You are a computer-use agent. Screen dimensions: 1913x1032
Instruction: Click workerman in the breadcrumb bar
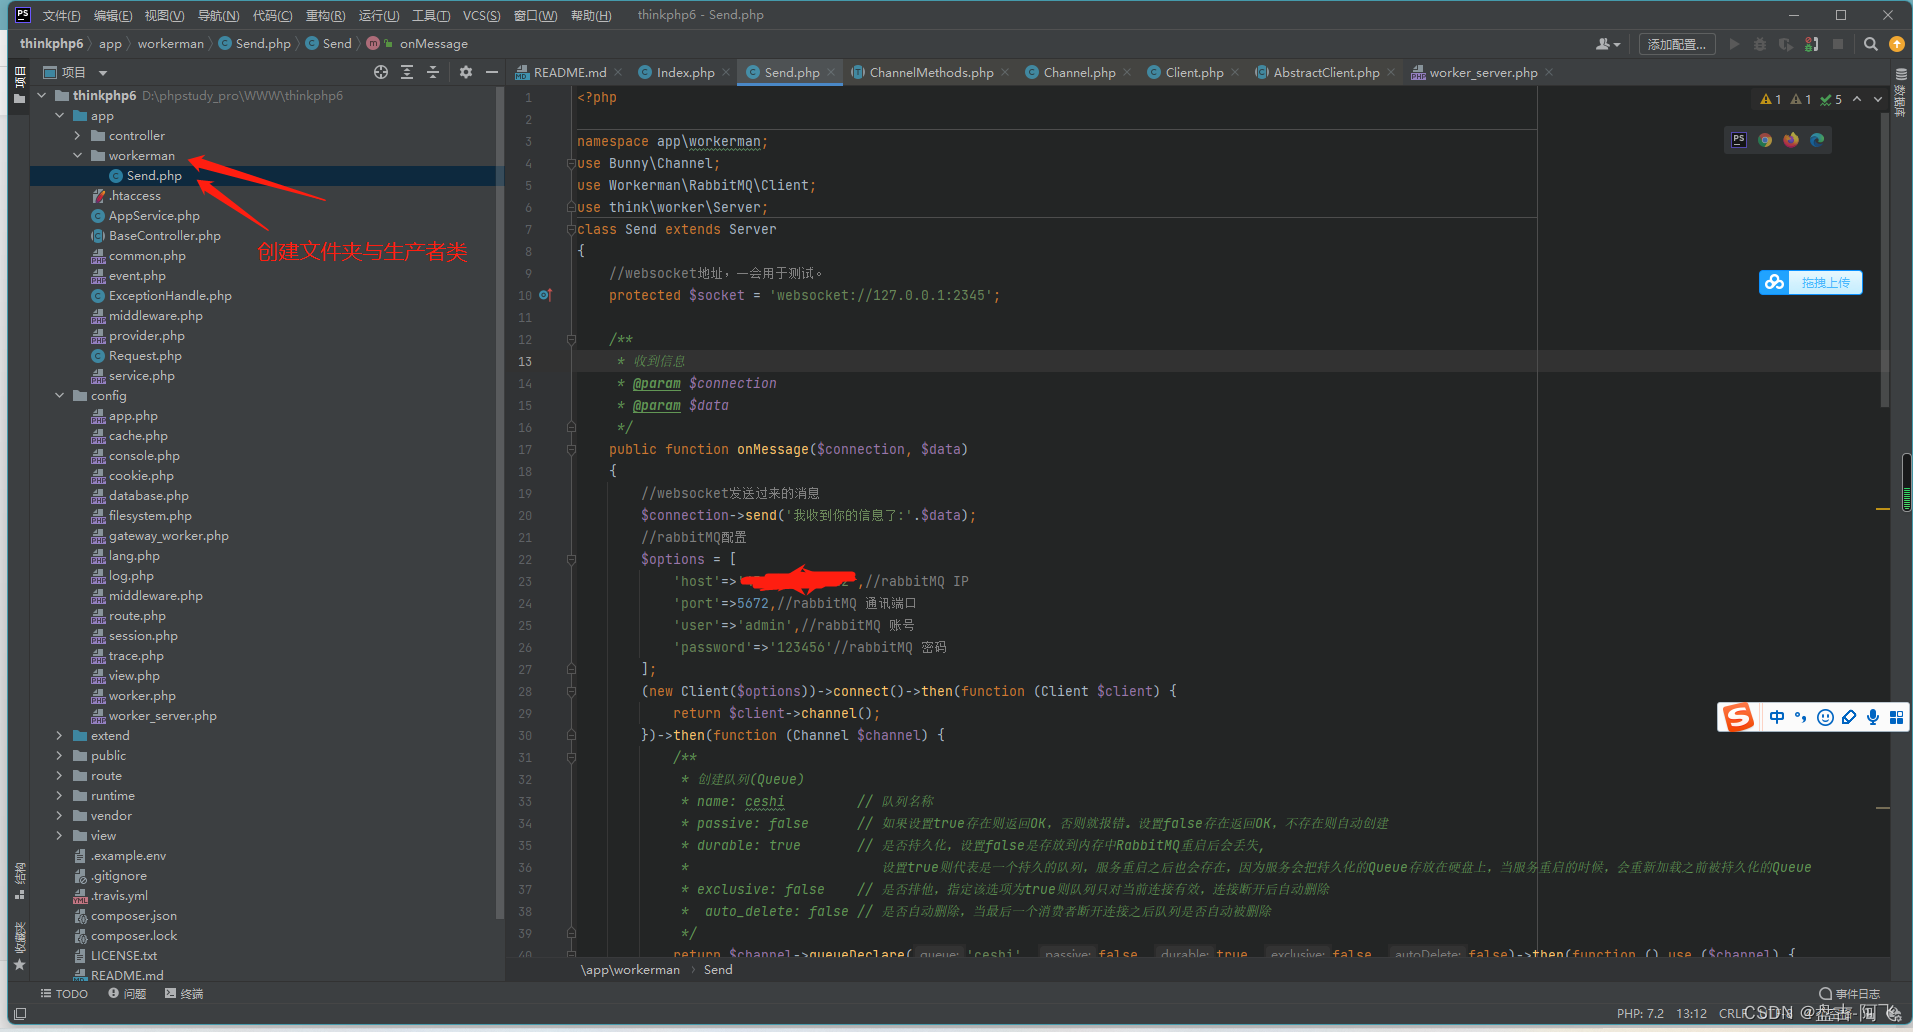171,43
